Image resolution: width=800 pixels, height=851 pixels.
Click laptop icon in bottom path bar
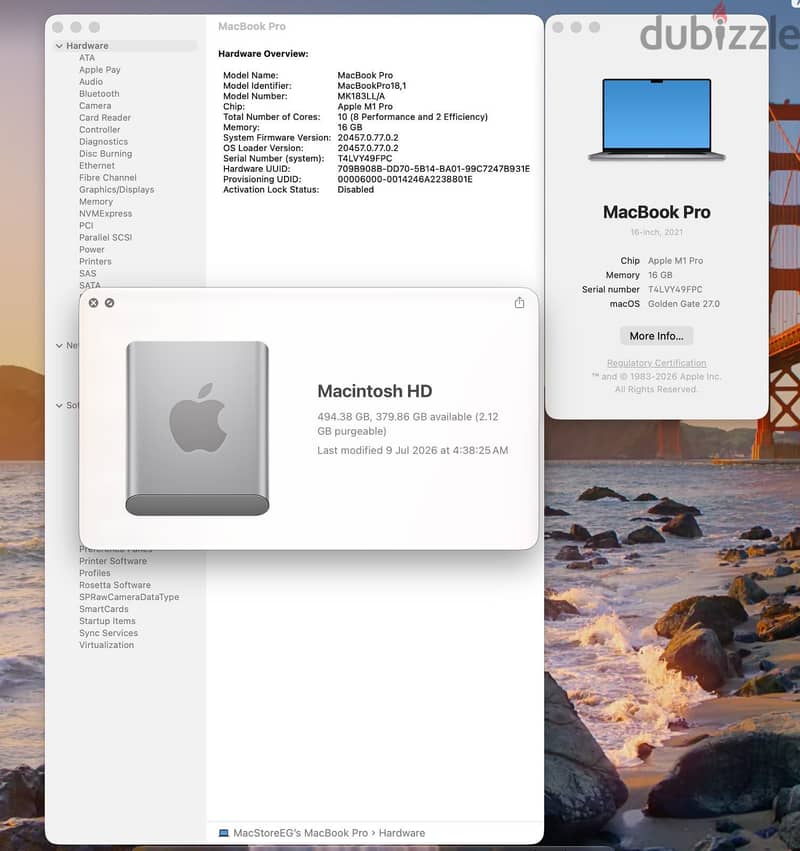[224, 833]
